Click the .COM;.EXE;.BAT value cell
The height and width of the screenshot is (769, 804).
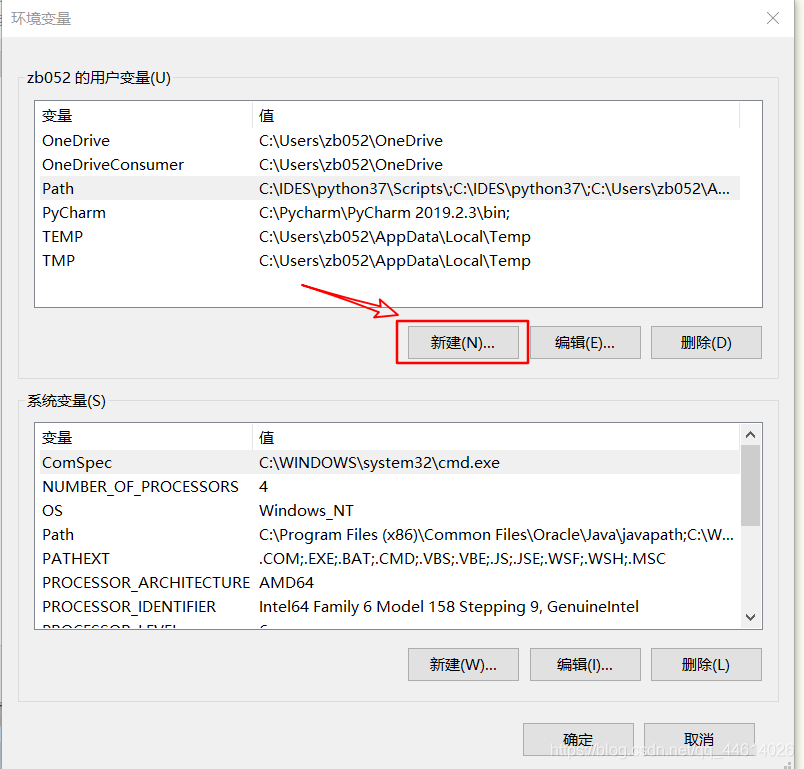(462, 559)
